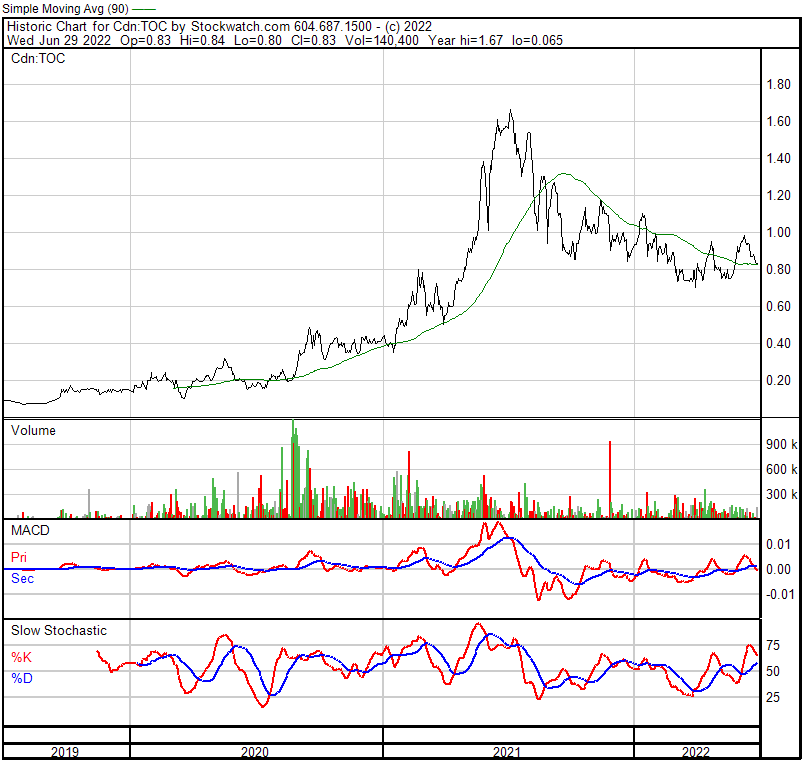Screen dimensions: 806x762
Task: Click the tallest green volume bar in 2020
Action: coord(294,469)
